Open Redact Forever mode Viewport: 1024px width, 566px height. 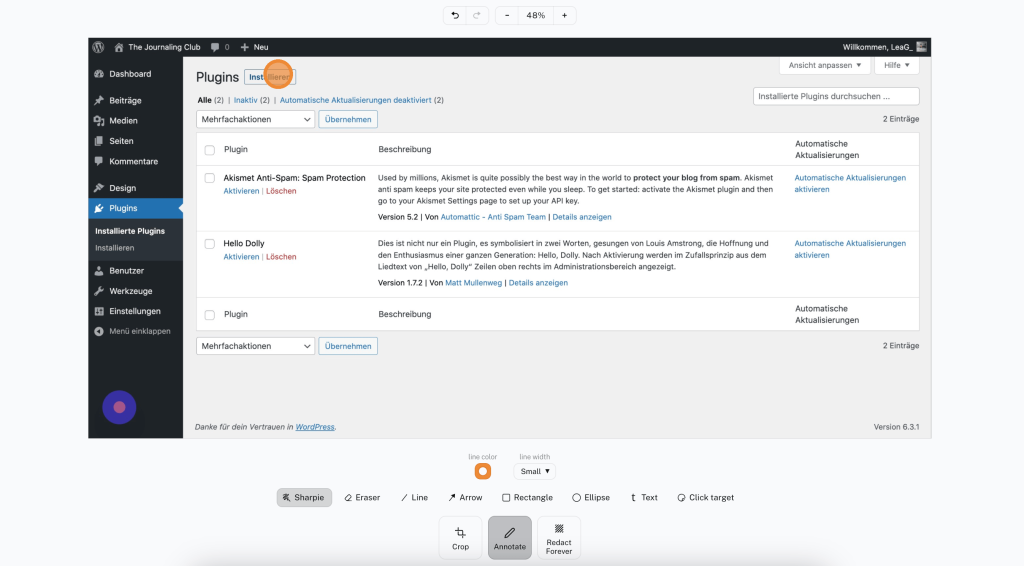(x=559, y=538)
